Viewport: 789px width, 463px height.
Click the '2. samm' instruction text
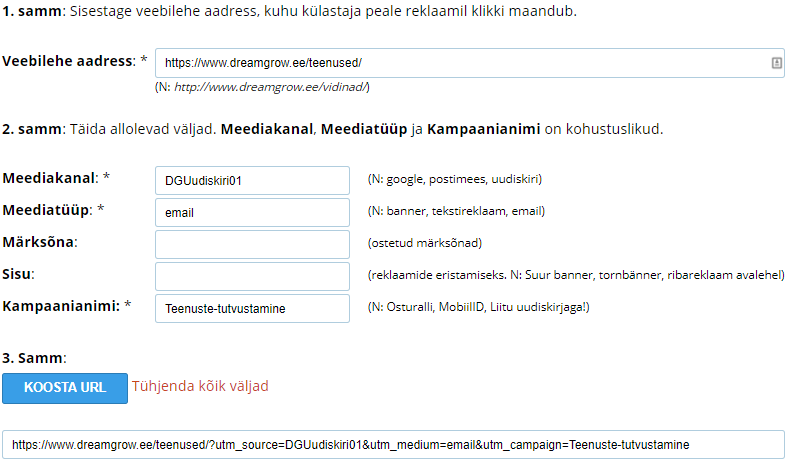[333, 129]
